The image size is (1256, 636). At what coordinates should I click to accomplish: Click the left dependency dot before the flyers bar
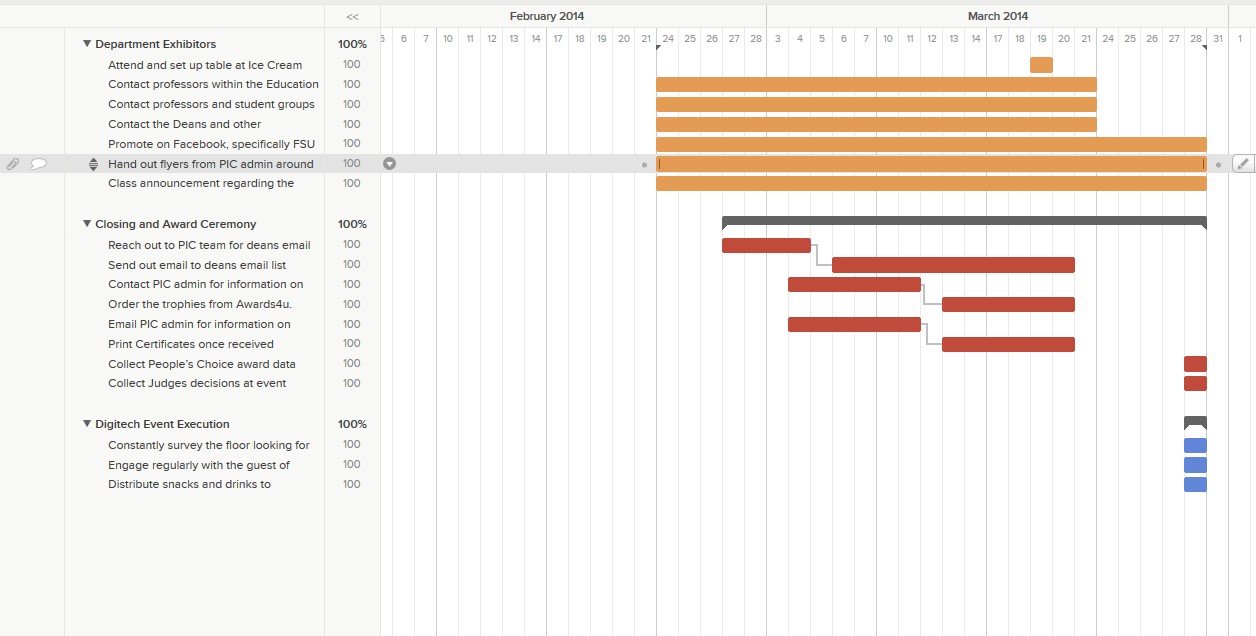click(x=644, y=164)
